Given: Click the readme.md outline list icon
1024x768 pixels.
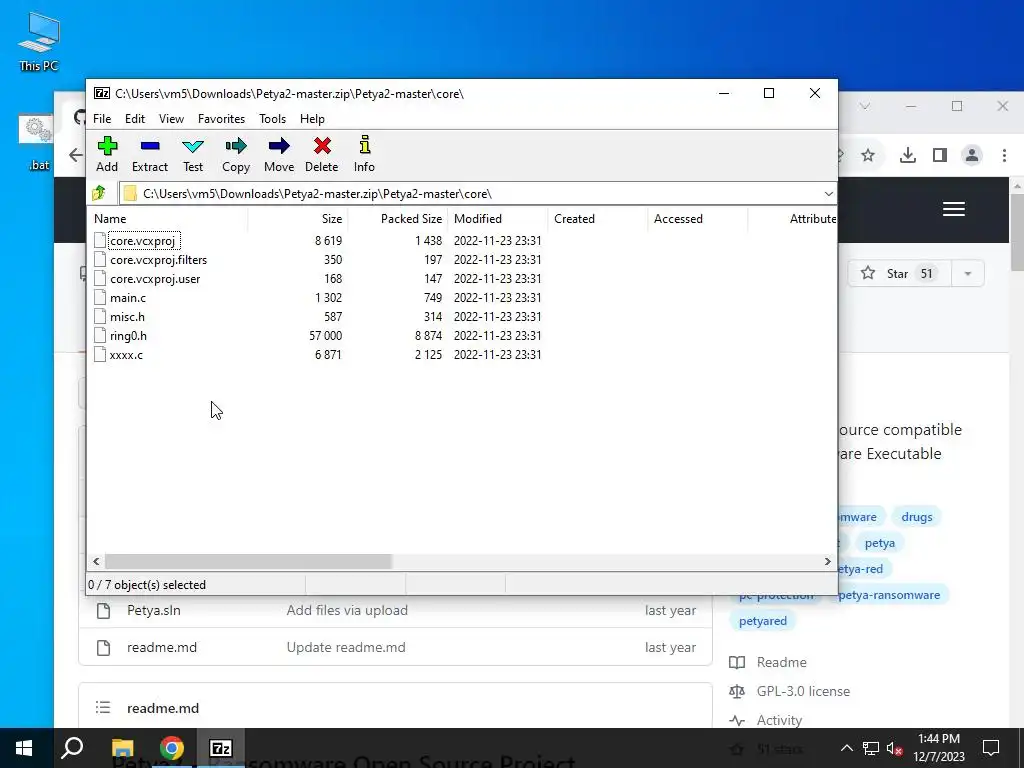Looking at the screenshot, I should point(103,707).
